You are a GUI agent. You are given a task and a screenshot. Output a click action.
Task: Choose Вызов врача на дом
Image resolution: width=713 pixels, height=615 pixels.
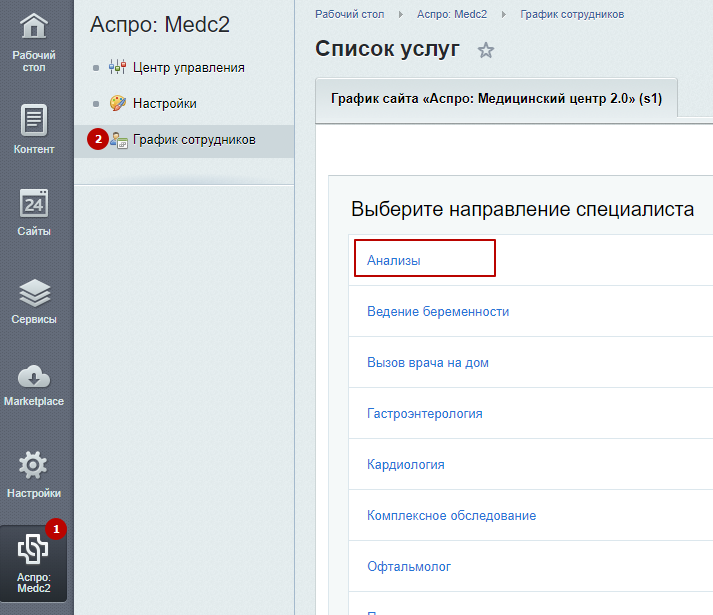[427, 363]
